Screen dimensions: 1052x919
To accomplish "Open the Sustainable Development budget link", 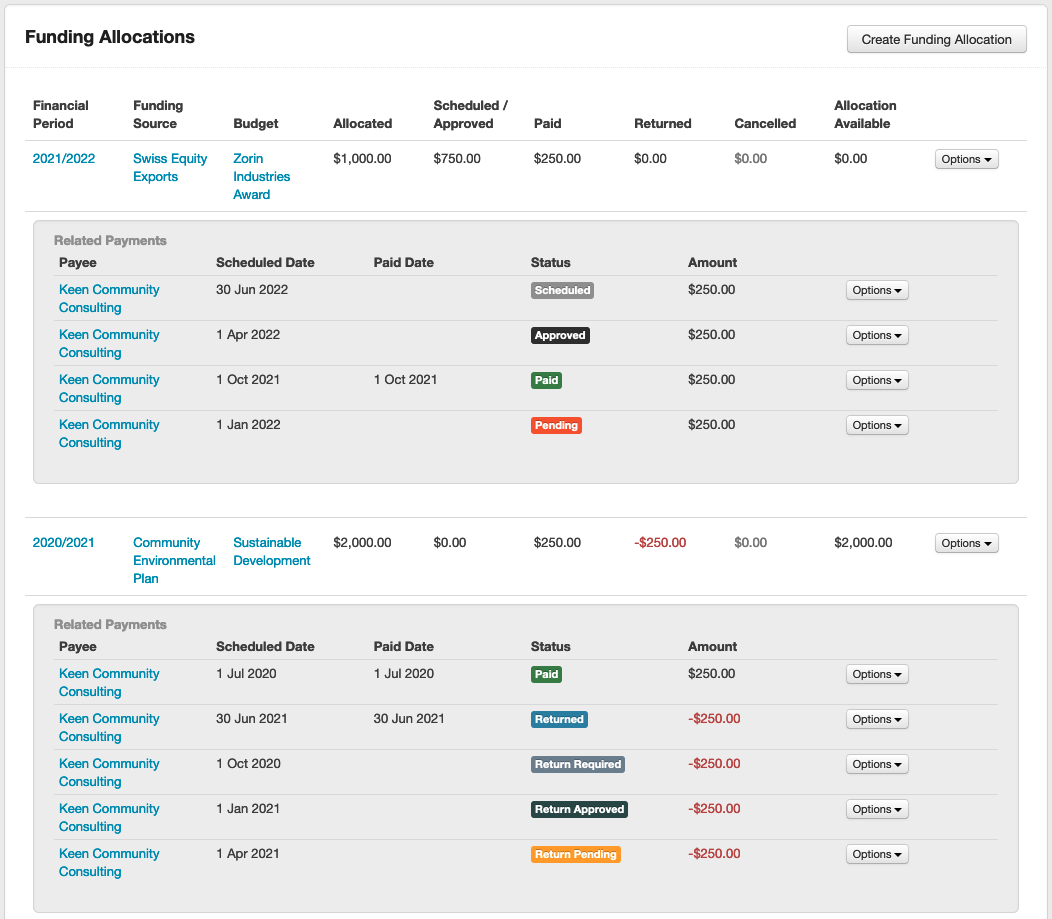I will pyautogui.click(x=271, y=551).
